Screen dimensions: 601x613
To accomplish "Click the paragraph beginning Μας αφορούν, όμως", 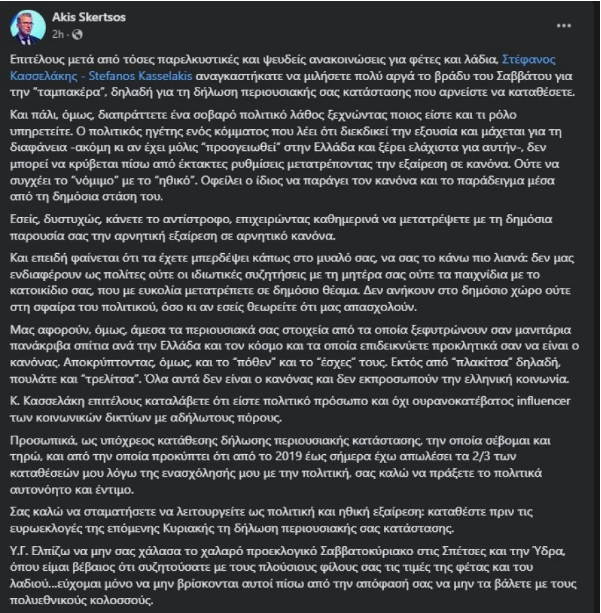I will pyautogui.click(x=294, y=354).
